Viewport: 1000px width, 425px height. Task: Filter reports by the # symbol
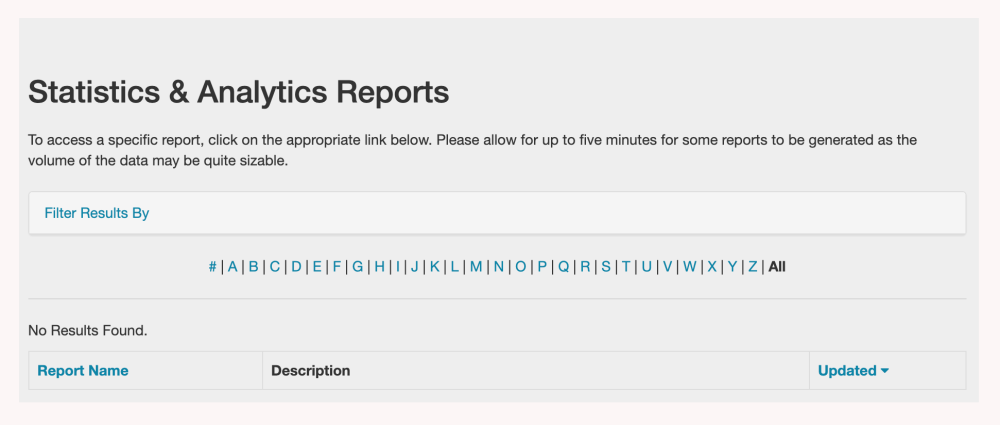[213, 267]
